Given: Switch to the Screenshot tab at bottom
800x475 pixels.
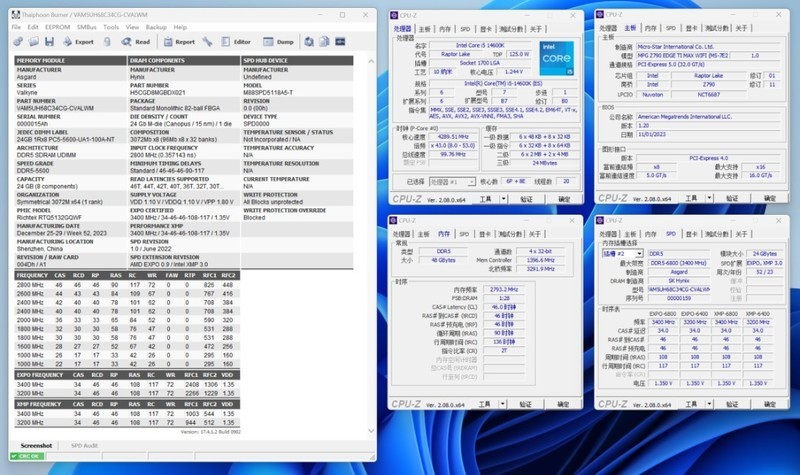Looking at the screenshot, I should (x=36, y=445).
